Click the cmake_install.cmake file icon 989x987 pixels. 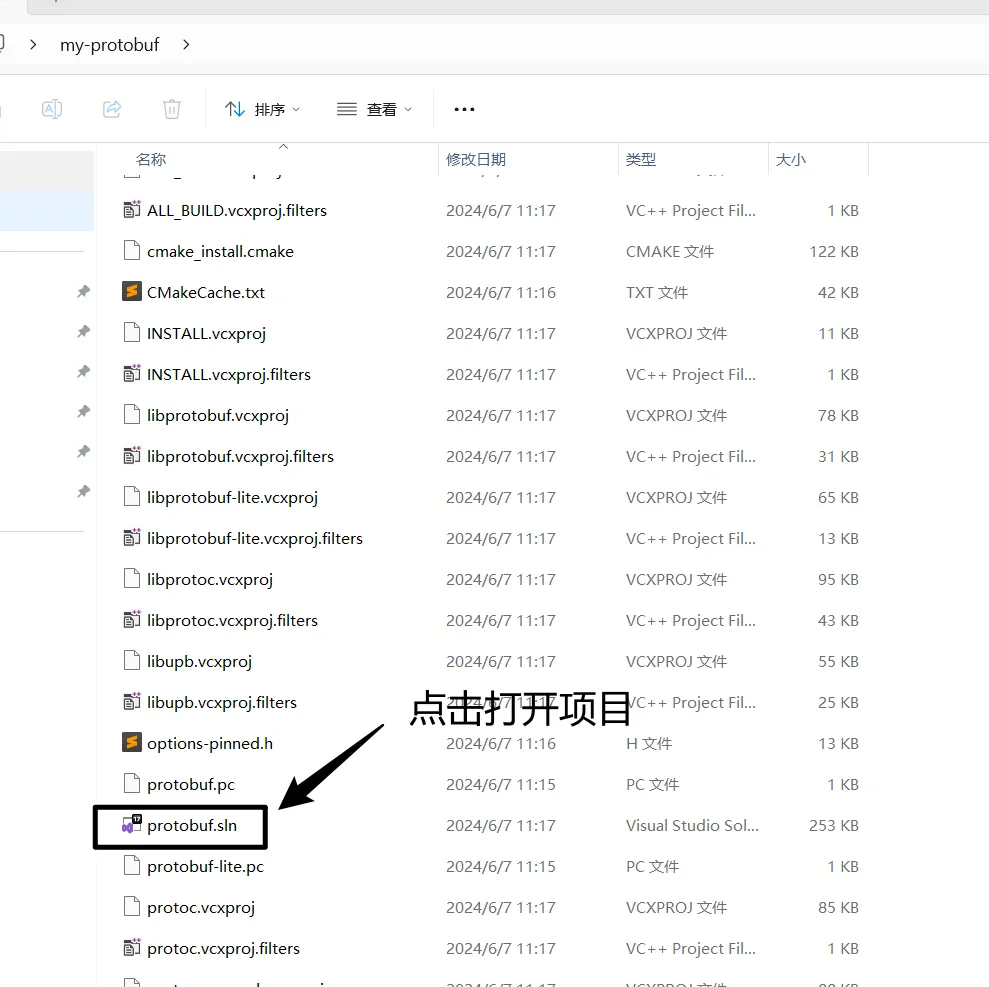(x=132, y=250)
